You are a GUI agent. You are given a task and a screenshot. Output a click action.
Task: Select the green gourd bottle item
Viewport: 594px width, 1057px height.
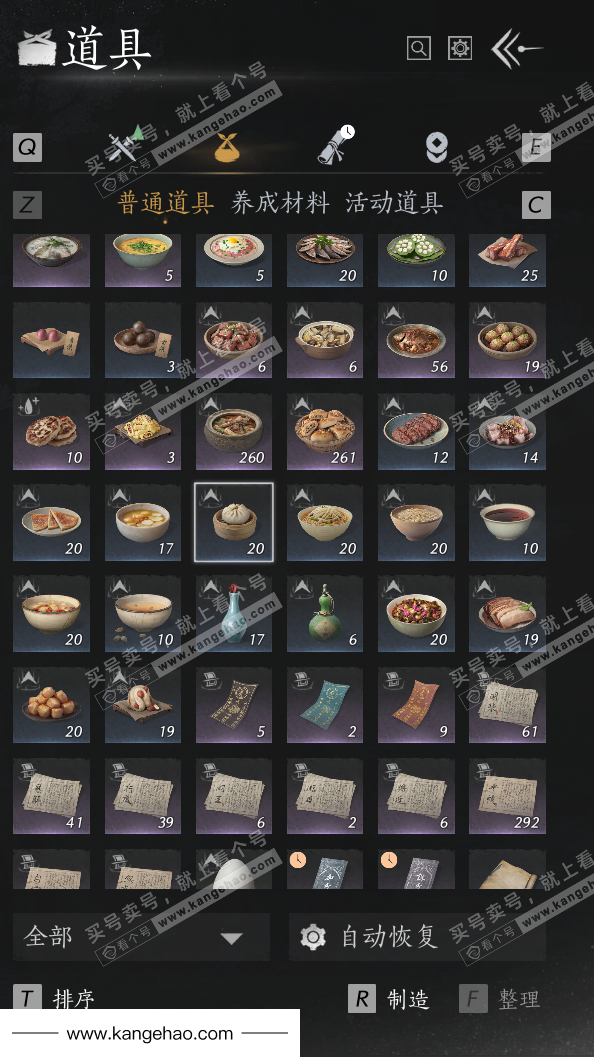(325, 613)
